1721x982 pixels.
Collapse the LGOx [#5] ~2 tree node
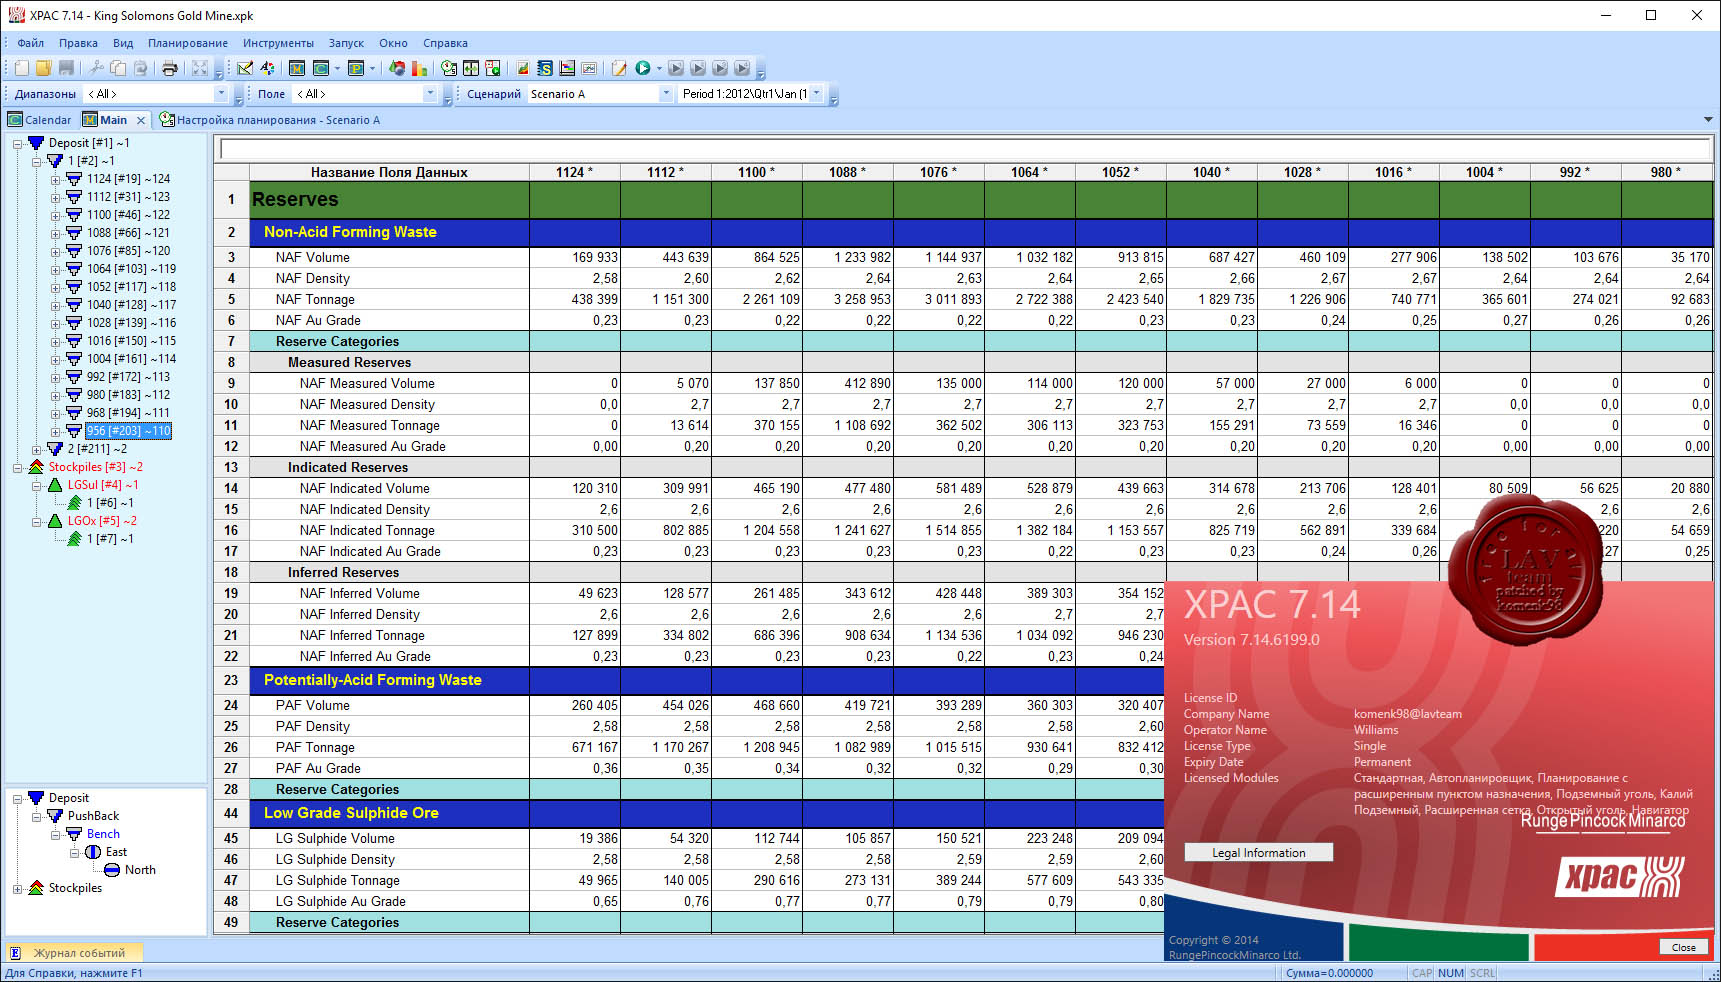(x=37, y=521)
